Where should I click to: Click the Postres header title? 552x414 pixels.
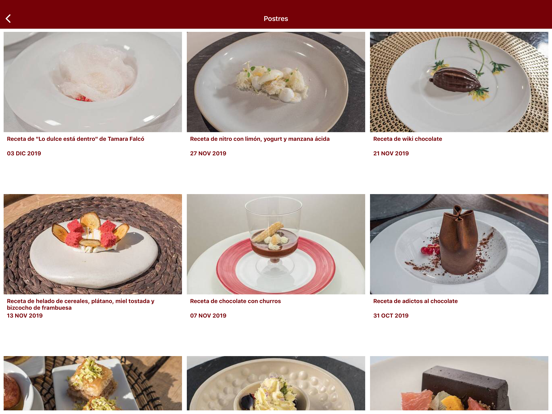[x=276, y=19]
